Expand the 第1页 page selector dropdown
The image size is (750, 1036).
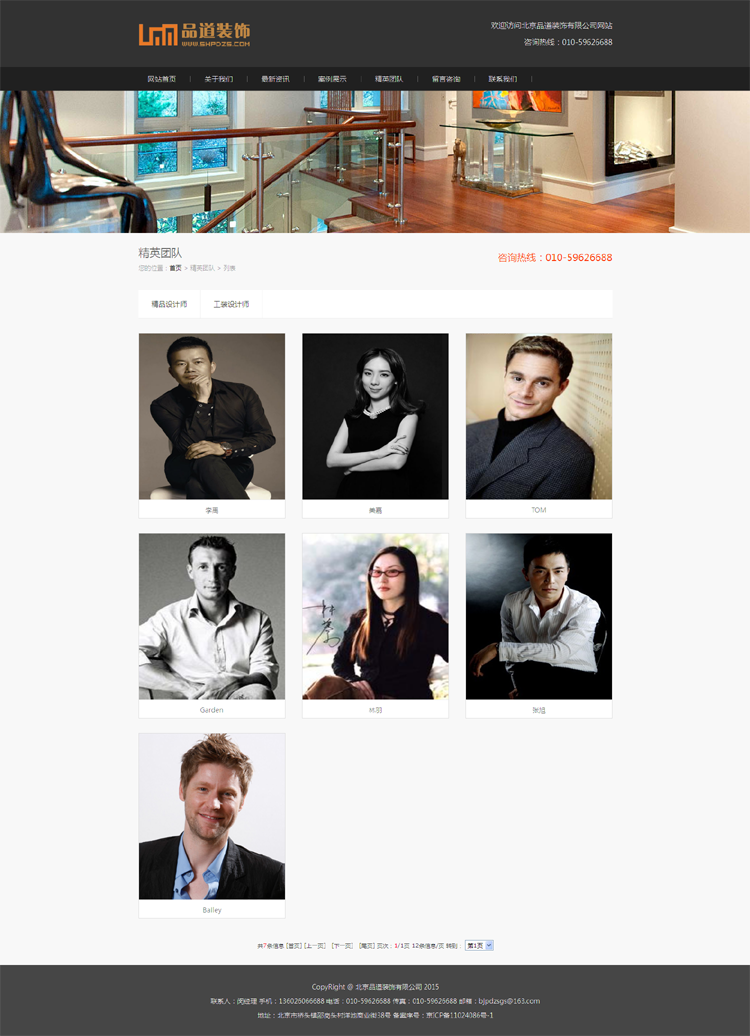[479, 945]
